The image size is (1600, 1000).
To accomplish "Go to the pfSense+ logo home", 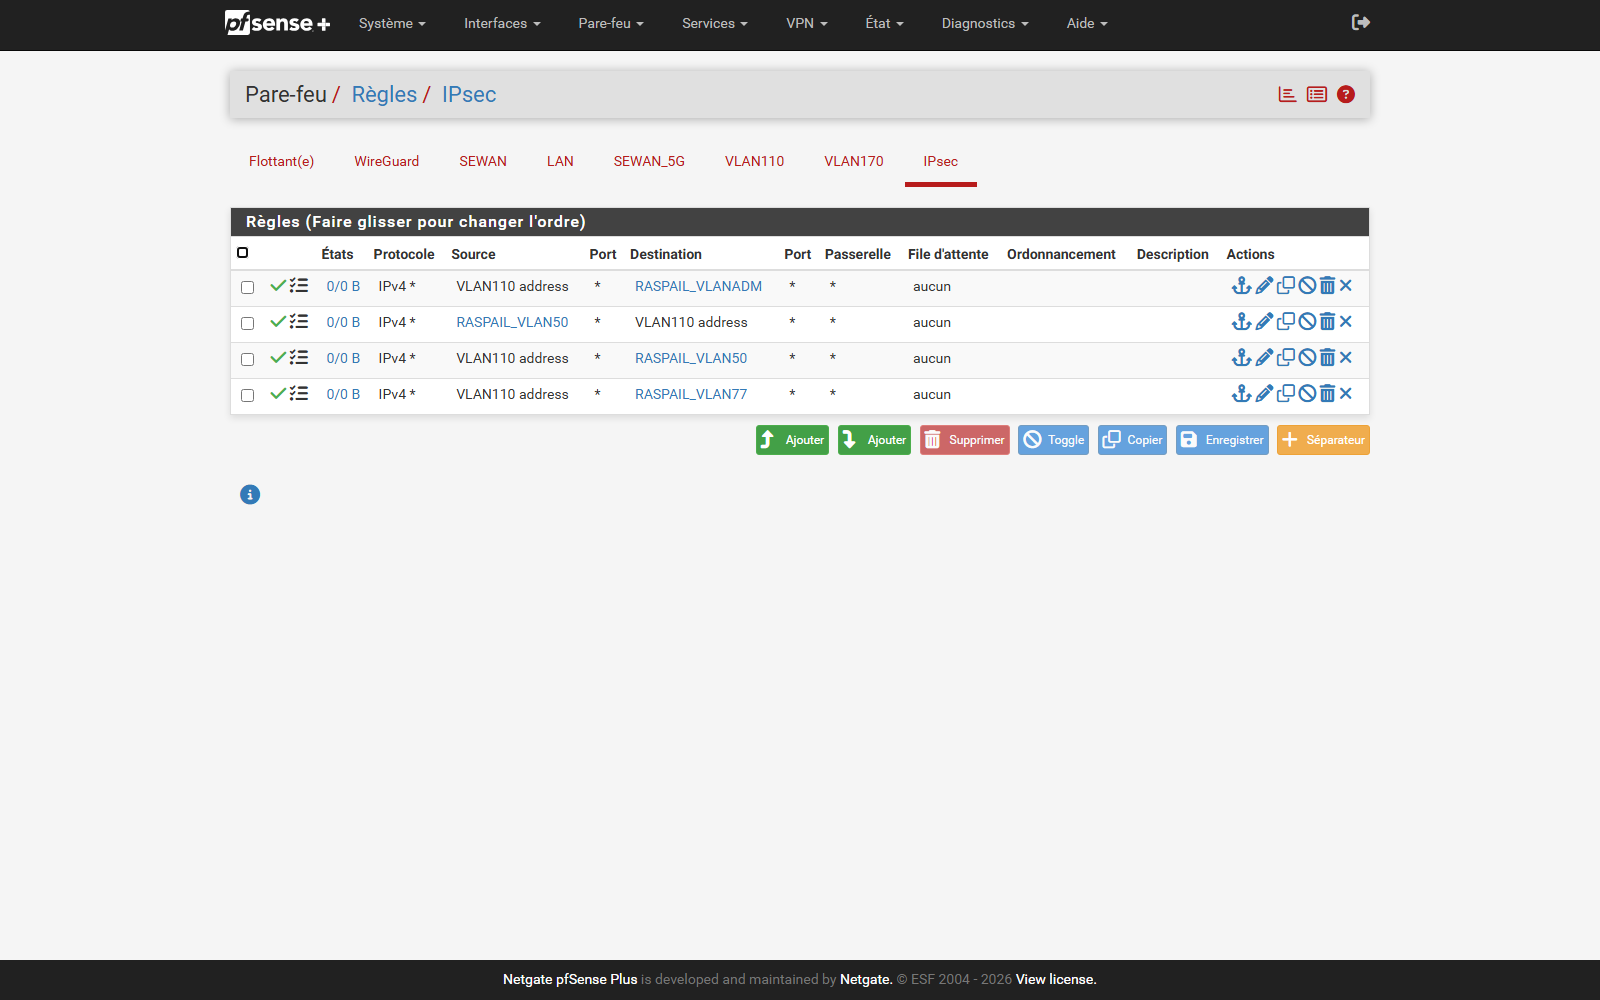I will [x=277, y=23].
